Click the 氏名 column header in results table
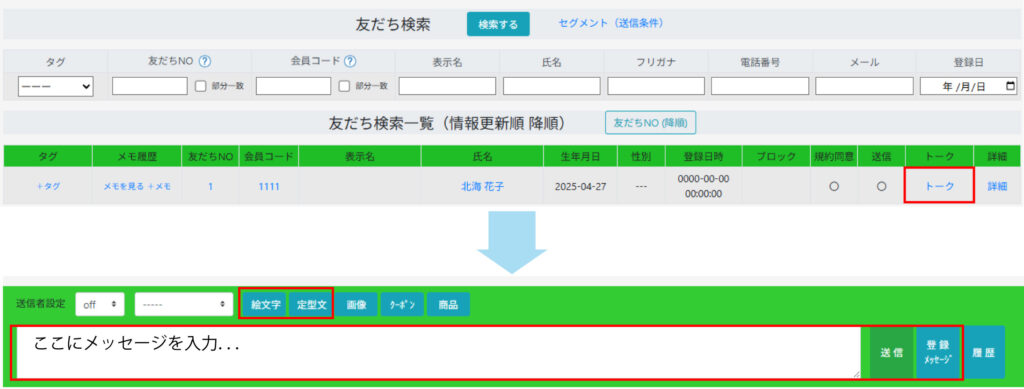Screen dimensions: 1024x389 tap(482, 157)
